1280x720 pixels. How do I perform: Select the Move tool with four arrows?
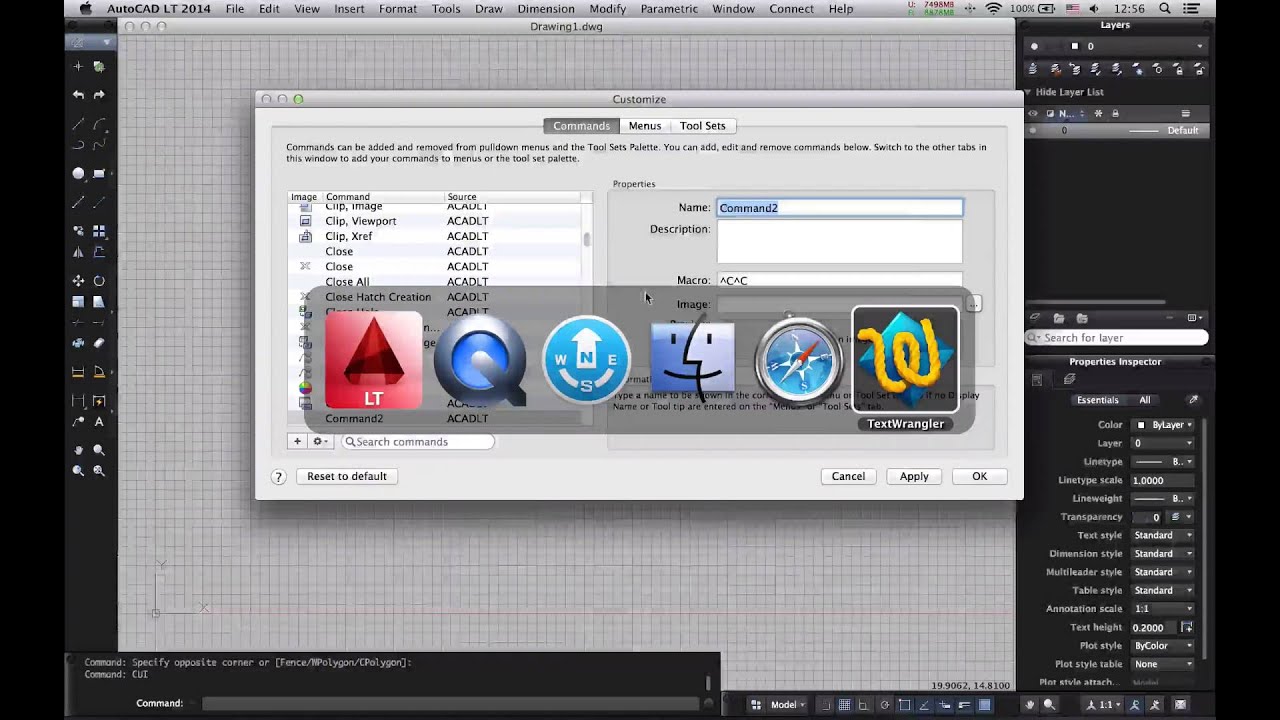(x=78, y=281)
